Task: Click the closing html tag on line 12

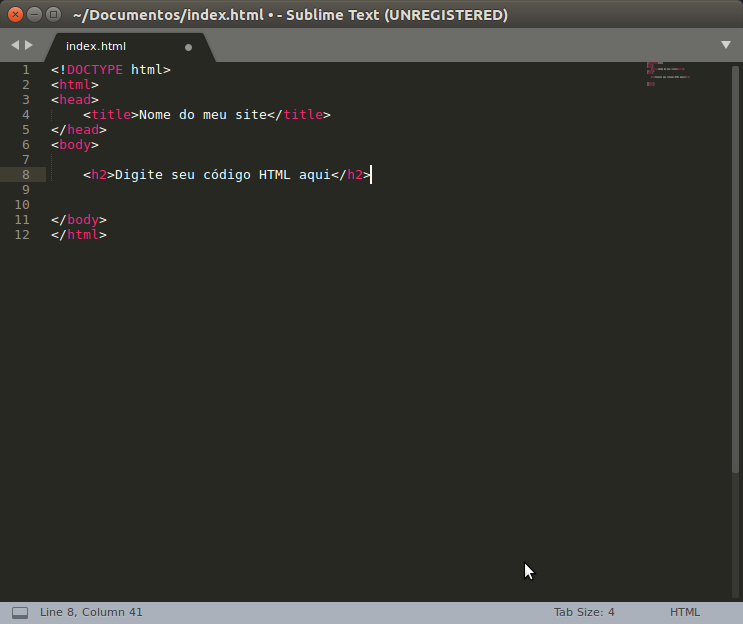Action: [79, 235]
